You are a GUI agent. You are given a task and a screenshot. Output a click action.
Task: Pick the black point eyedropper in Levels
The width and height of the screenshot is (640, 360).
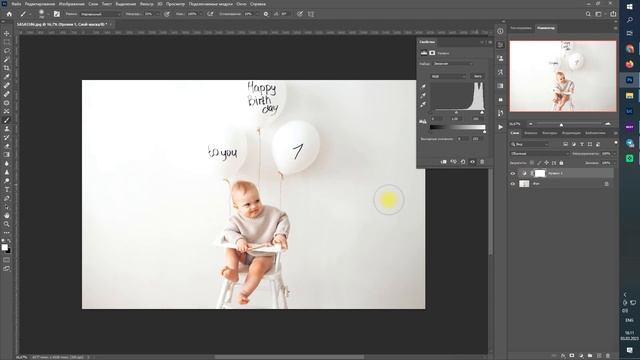point(423,87)
